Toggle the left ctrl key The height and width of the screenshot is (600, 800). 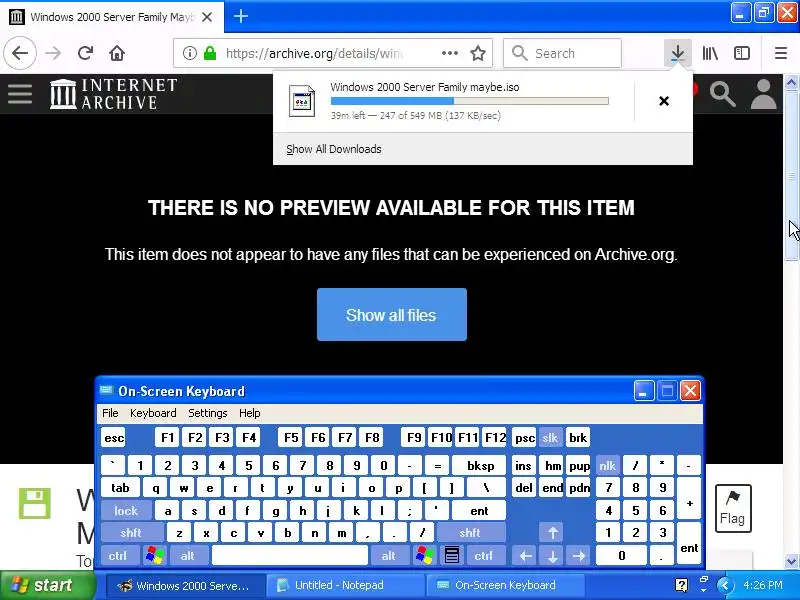point(119,556)
